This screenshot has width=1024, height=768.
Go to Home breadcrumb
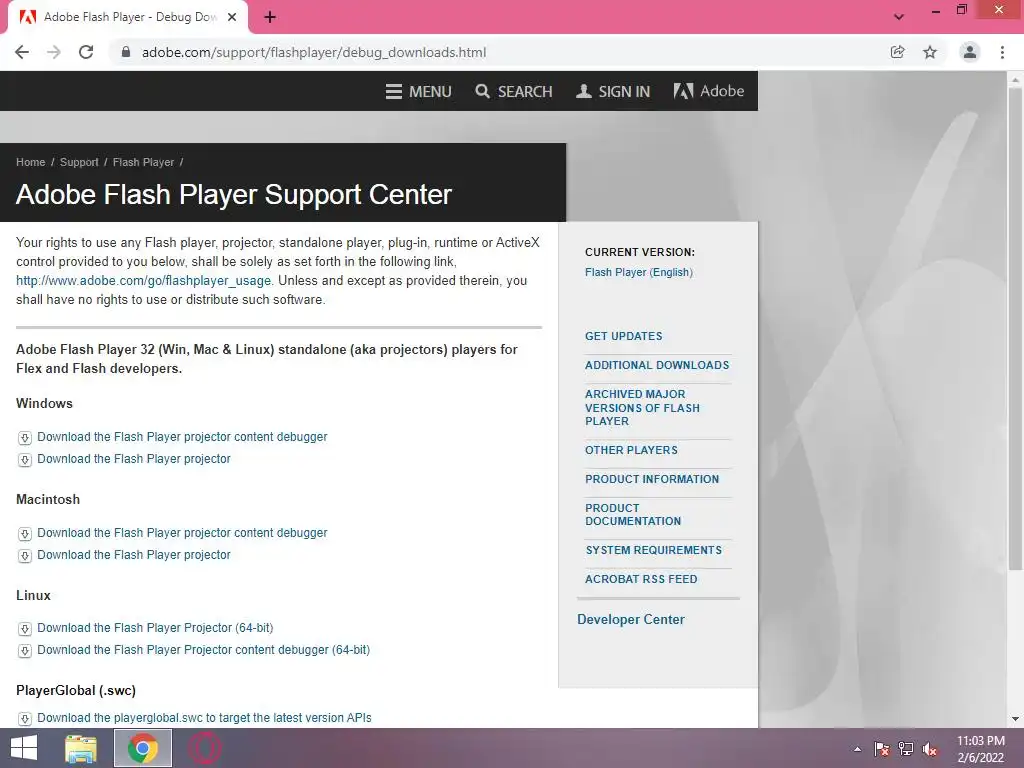coord(31,162)
